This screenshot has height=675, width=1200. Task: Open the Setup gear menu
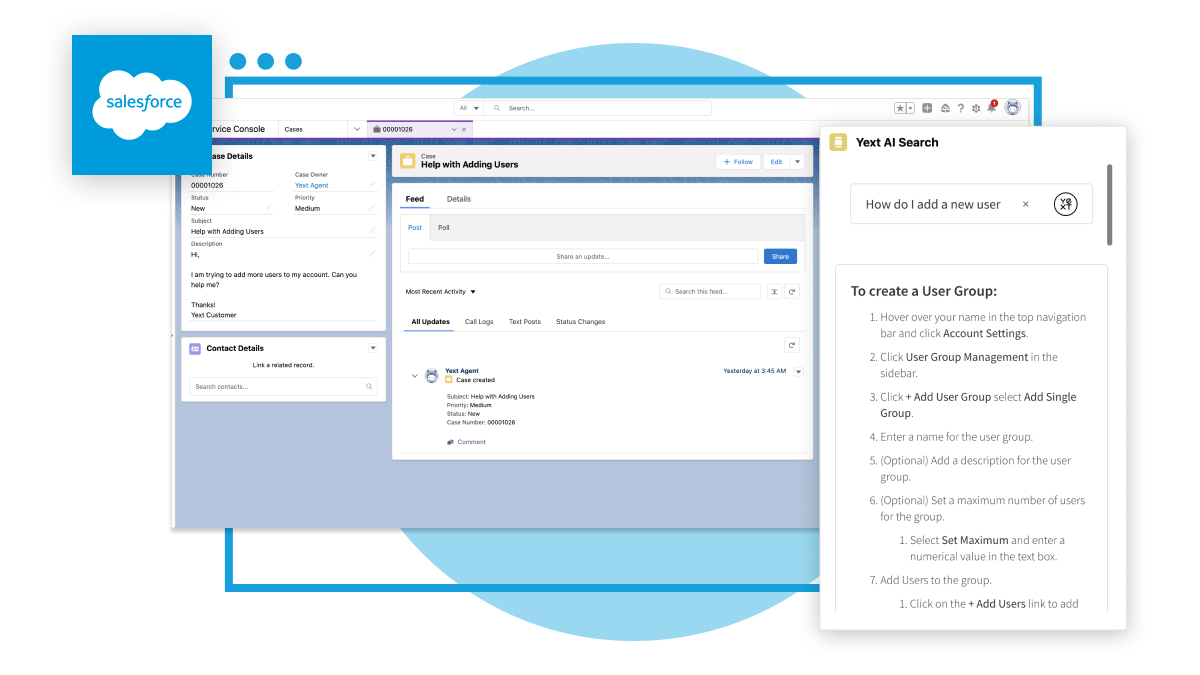coord(976,108)
